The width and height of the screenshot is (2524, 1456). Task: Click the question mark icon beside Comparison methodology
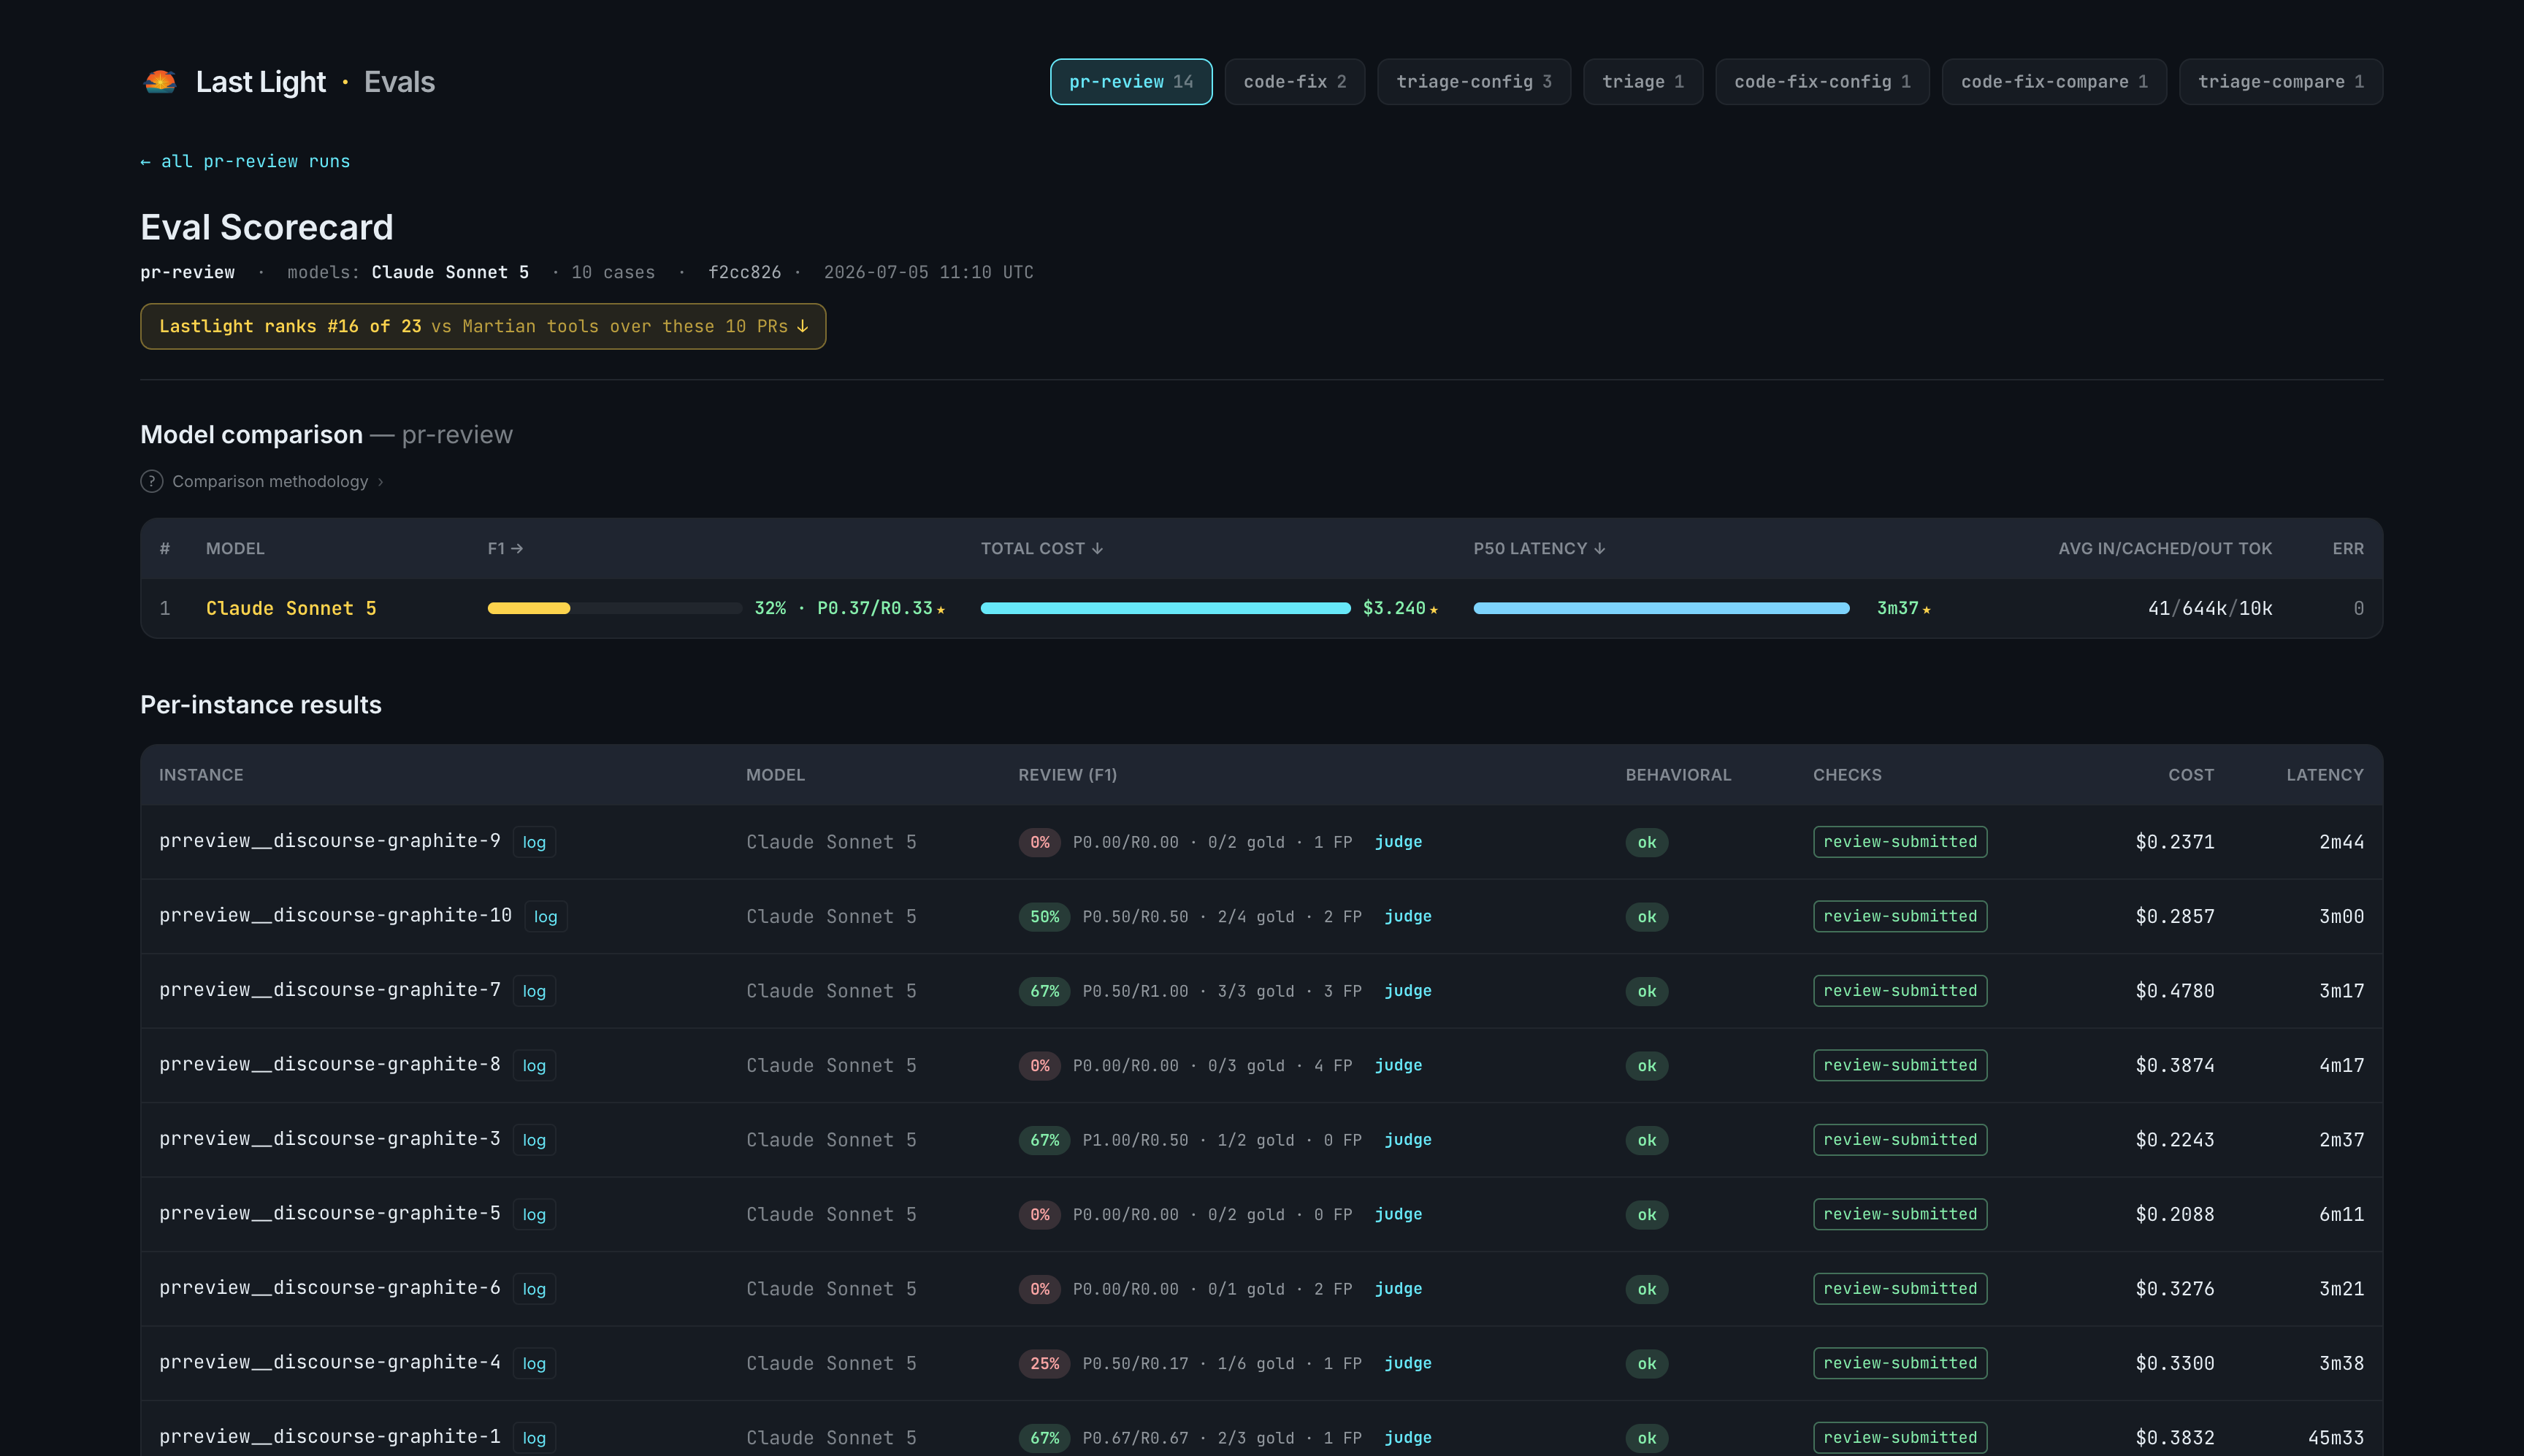coord(151,481)
